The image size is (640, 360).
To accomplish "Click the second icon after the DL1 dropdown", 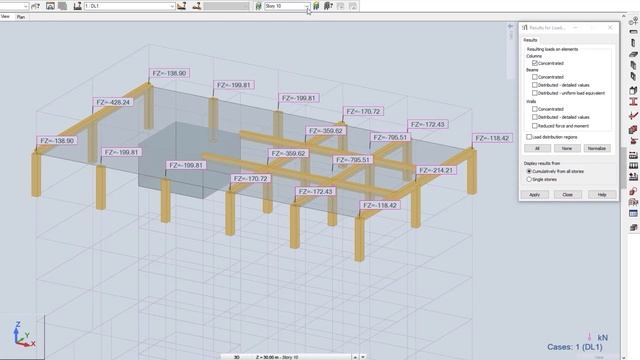I will (x=196, y=6).
